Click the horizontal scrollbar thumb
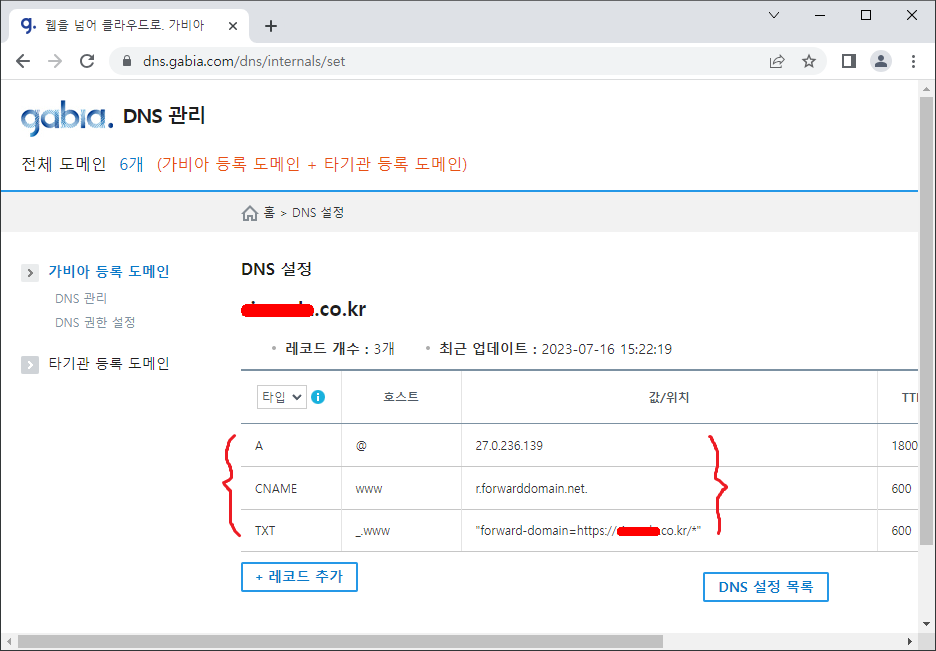Viewport: 936px width, 651px height. pyautogui.click(x=340, y=642)
